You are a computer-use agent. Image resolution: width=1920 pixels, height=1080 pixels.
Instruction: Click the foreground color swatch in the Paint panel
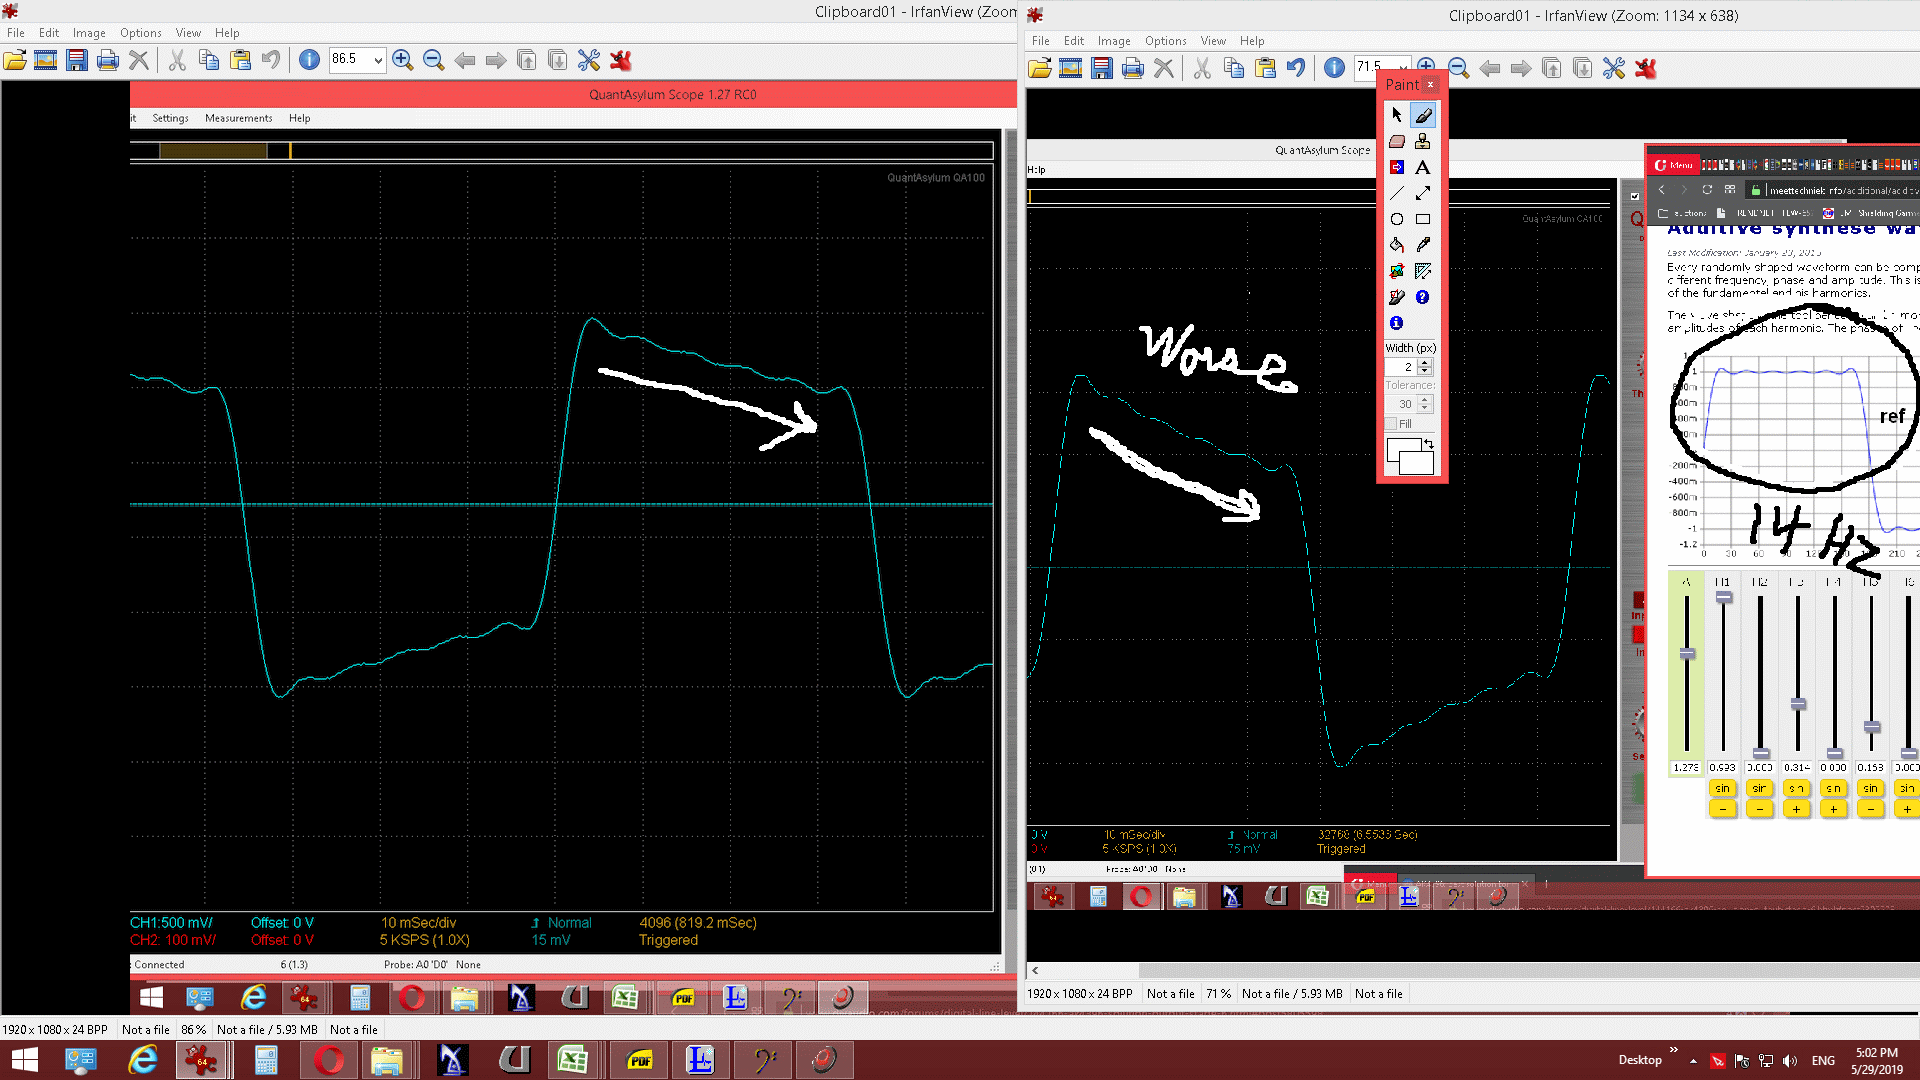pyautogui.click(x=1402, y=450)
